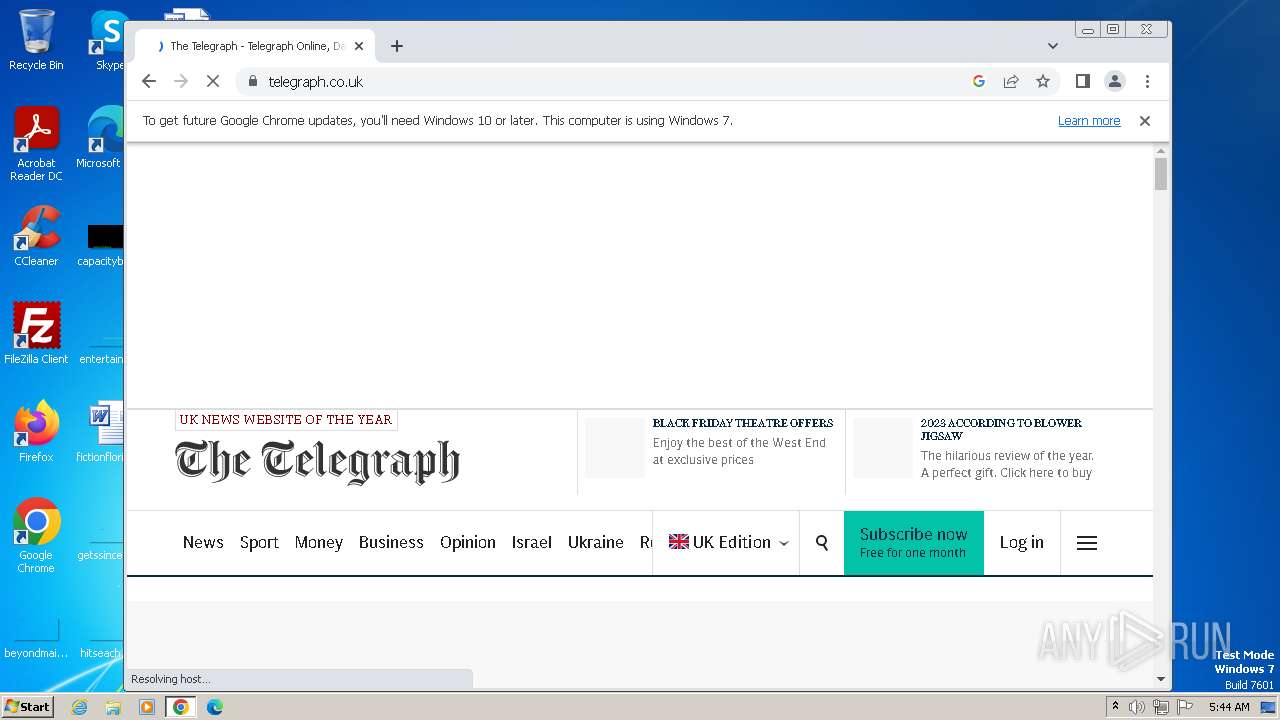
Task: Click the taskbar clock 5:44 AM
Action: point(1229,707)
